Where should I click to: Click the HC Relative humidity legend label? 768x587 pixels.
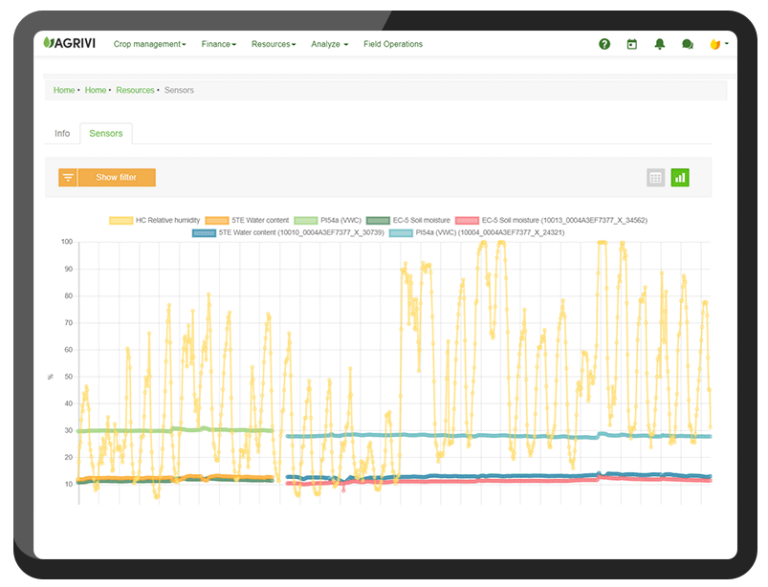[168, 220]
